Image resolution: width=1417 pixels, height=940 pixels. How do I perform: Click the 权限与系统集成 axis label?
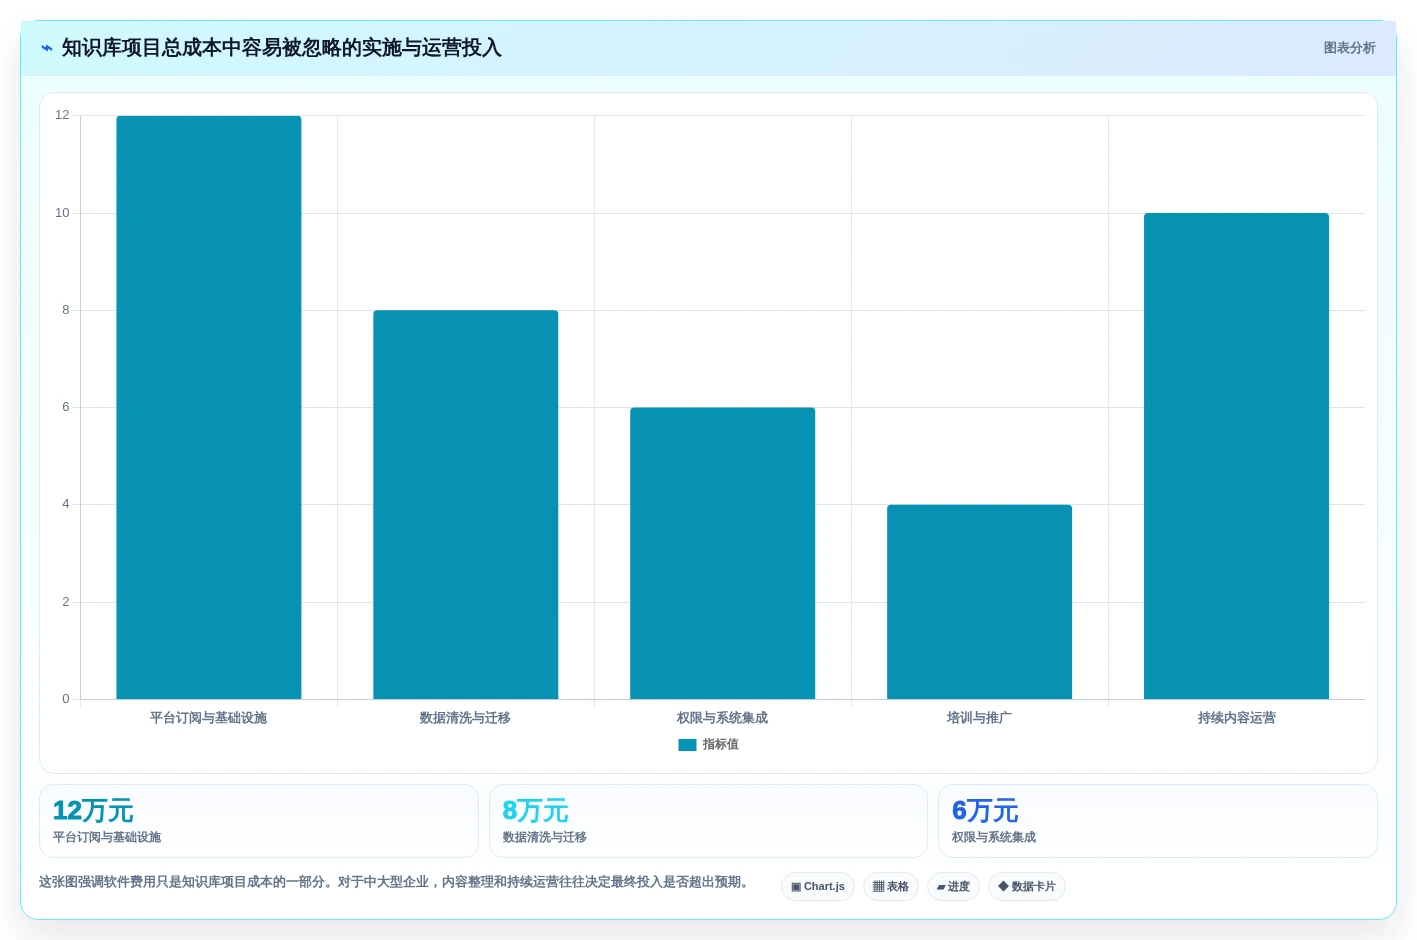[723, 718]
